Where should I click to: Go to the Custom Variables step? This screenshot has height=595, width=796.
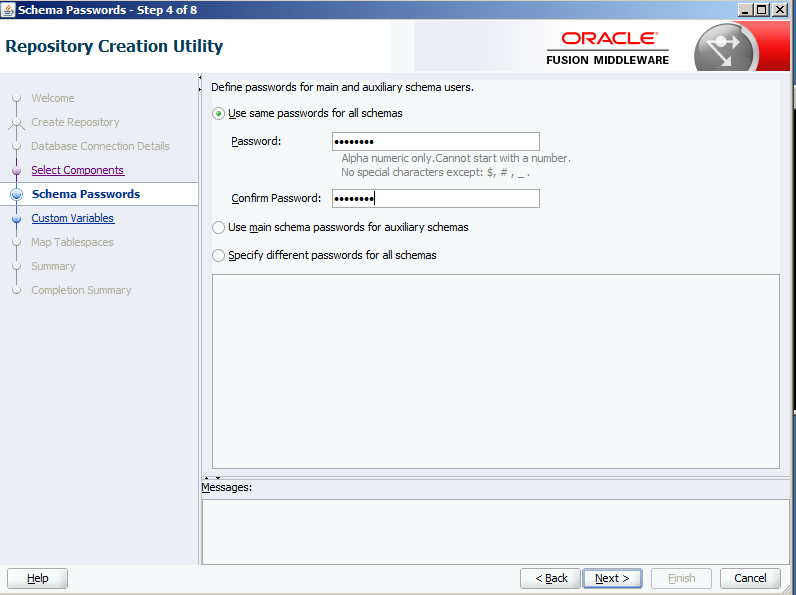pos(72,219)
